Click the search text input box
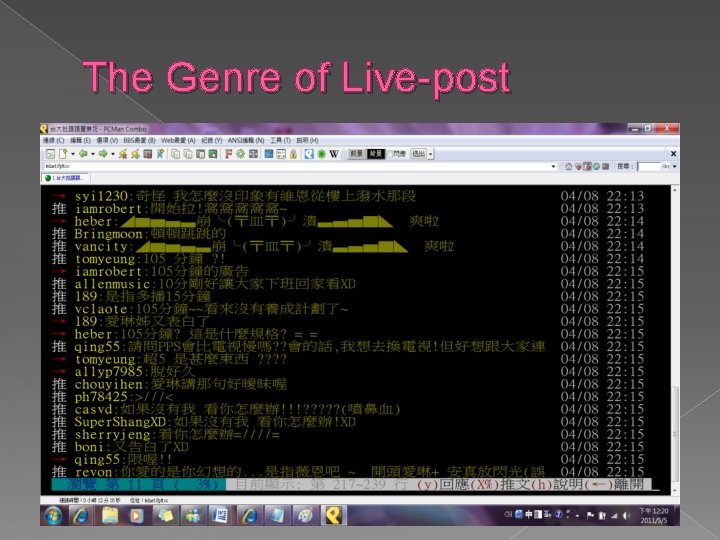This screenshot has height=540, width=720. [x=649, y=166]
